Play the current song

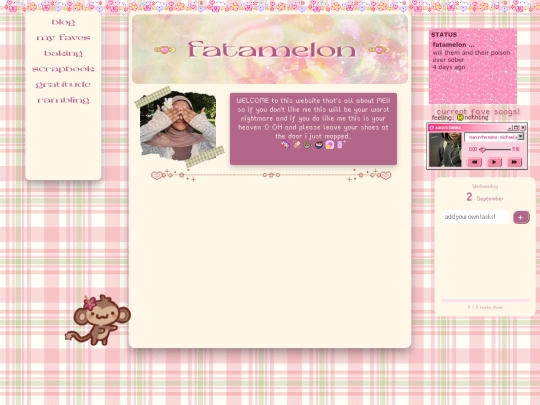[x=494, y=162]
